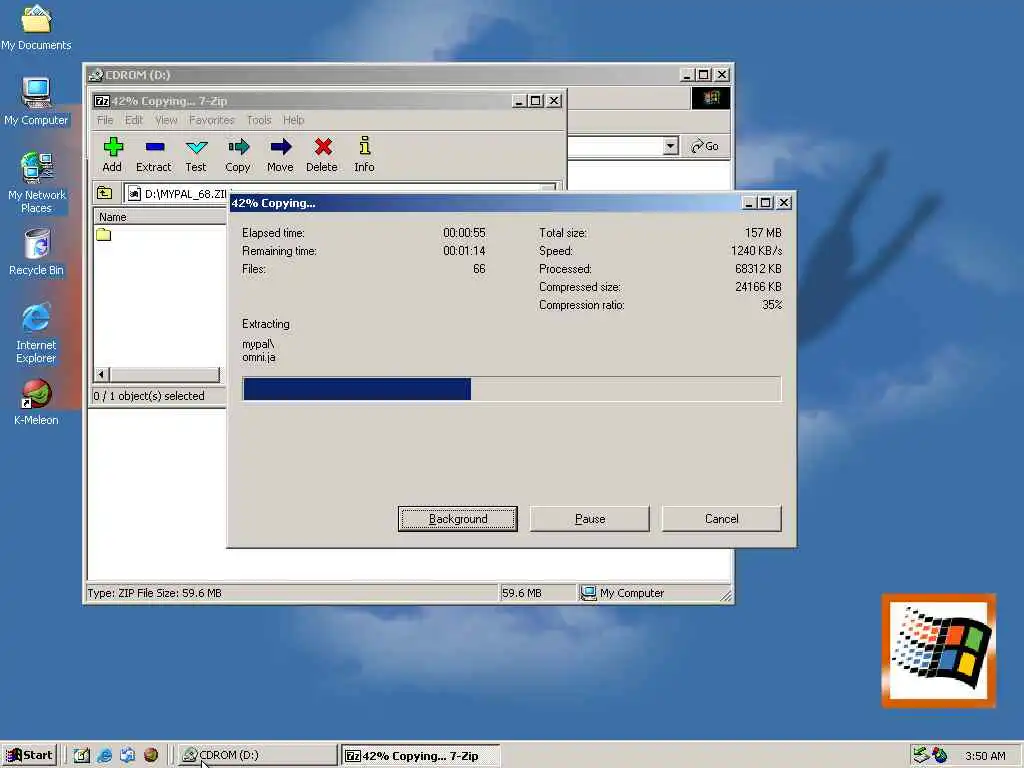Cancel the copying operation
Viewport: 1024px width, 768px height.
[722, 519]
